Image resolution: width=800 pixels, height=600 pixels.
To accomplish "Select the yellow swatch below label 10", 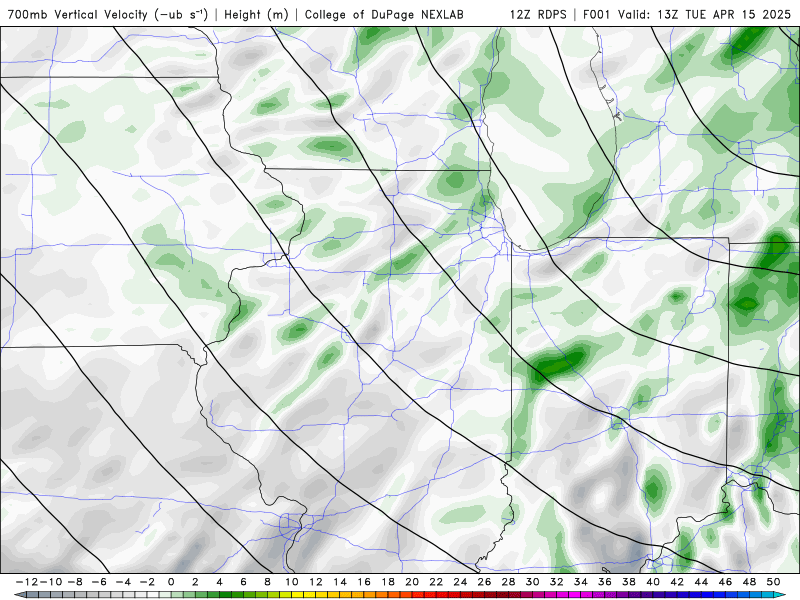I will 297,595.
